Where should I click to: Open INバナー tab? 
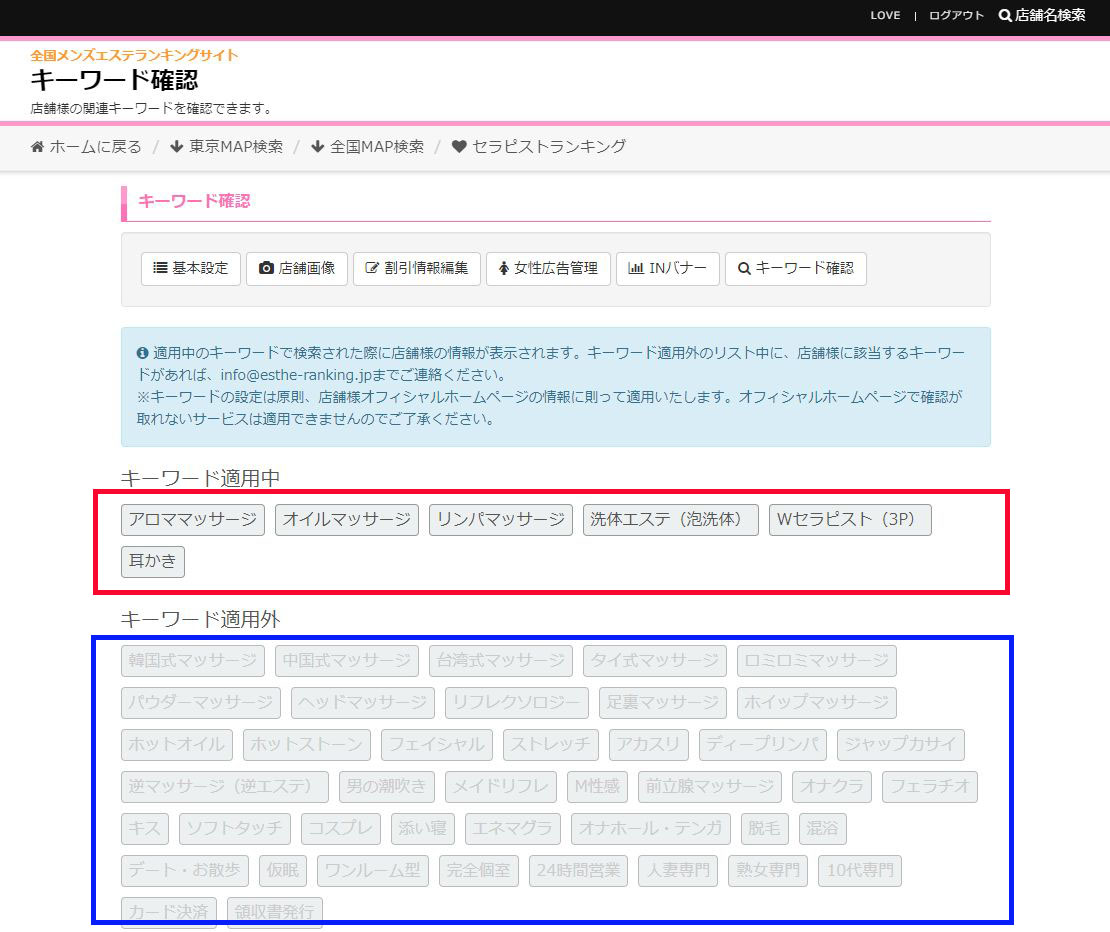tap(668, 269)
